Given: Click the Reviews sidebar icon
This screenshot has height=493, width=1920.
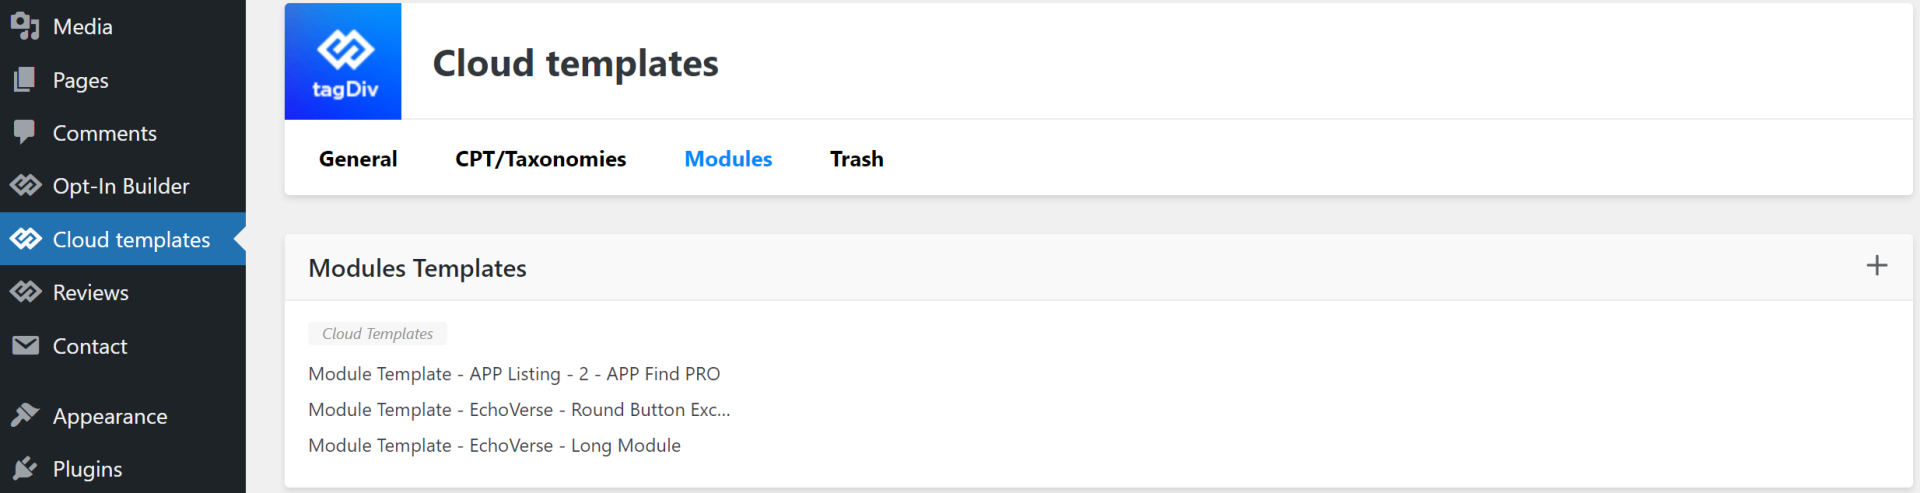Looking at the screenshot, I should 25,292.
